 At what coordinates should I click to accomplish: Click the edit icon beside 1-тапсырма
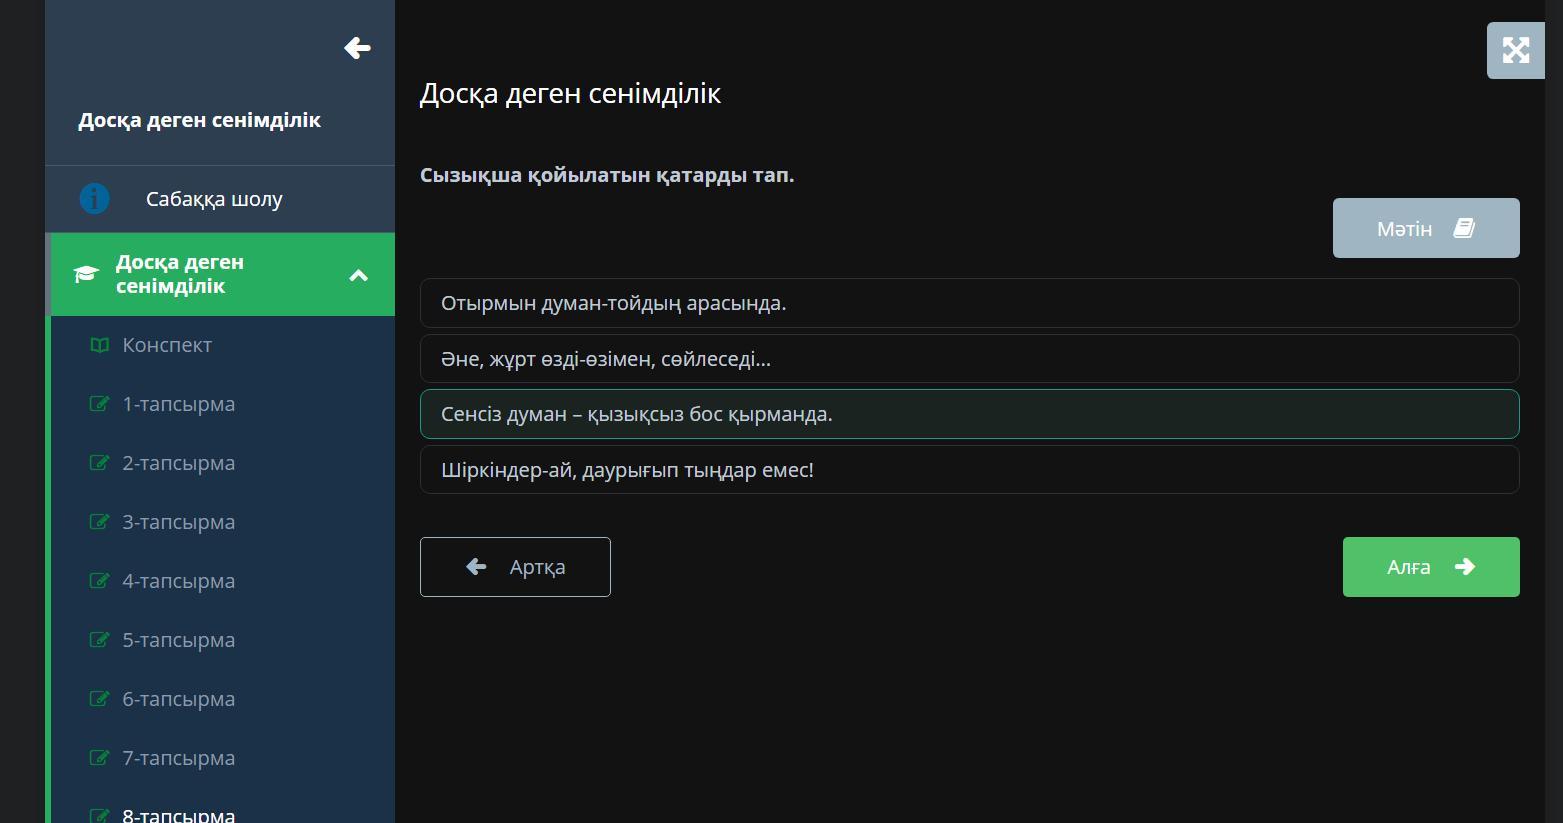[x=100, y=404]
